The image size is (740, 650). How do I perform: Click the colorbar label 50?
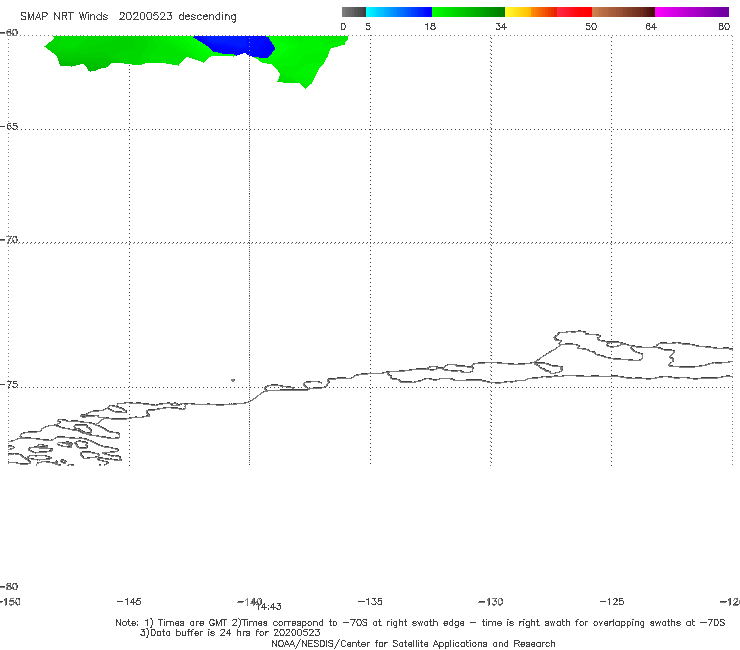591,26
